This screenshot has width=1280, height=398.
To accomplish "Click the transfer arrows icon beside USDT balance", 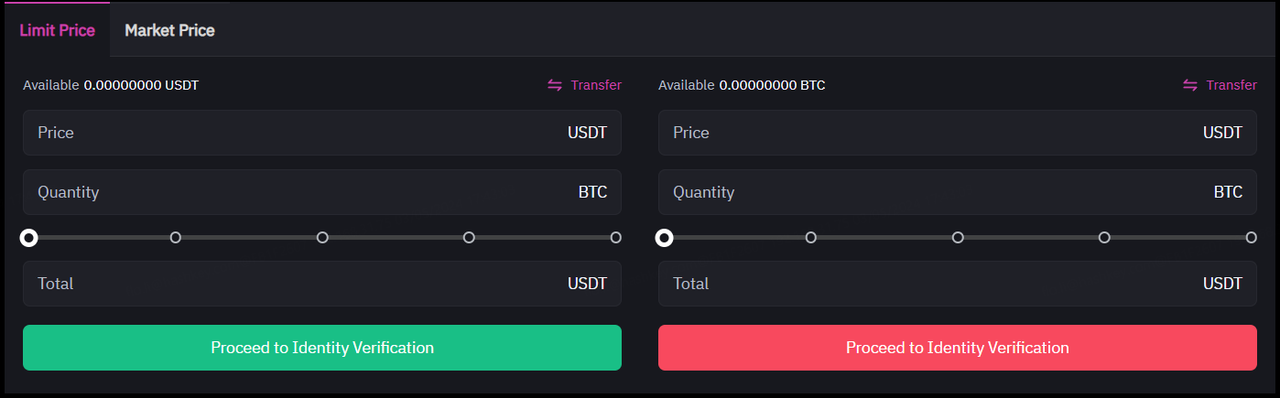I will pos(555,85).
